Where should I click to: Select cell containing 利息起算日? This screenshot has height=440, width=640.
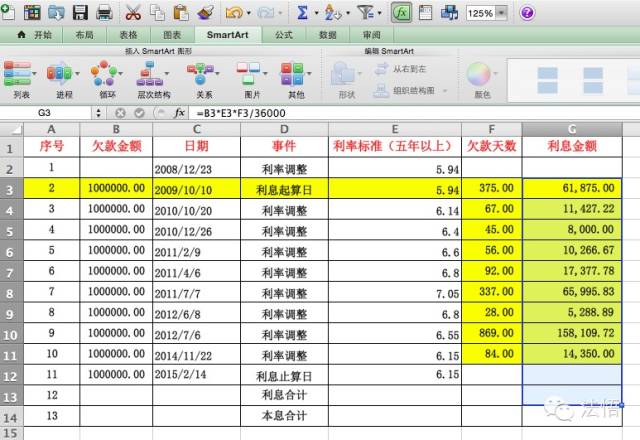tap(284, 189)
